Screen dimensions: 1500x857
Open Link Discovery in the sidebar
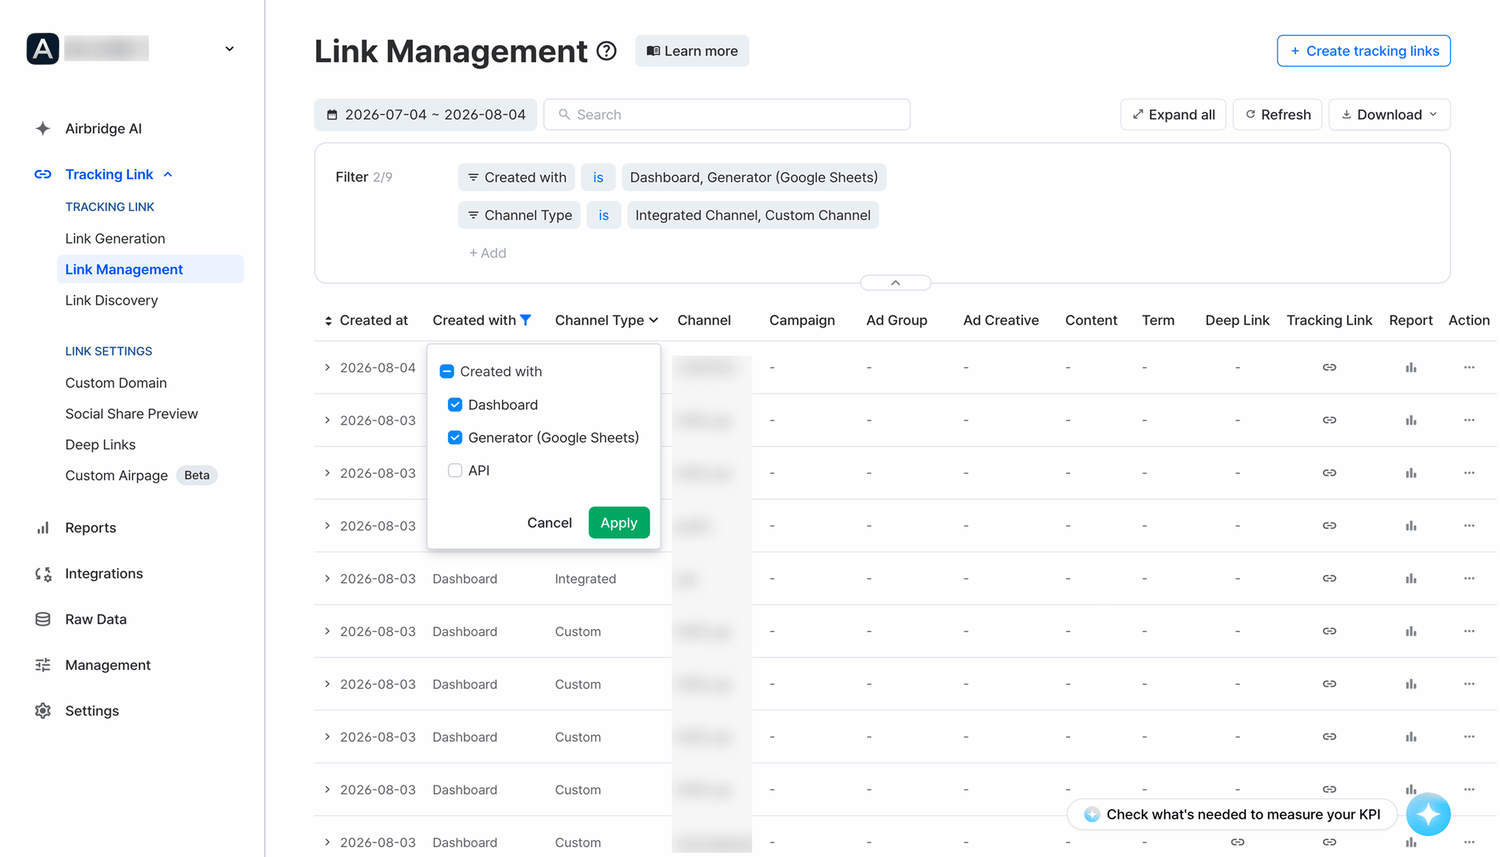pyautogui.click(x=112, y=300)
